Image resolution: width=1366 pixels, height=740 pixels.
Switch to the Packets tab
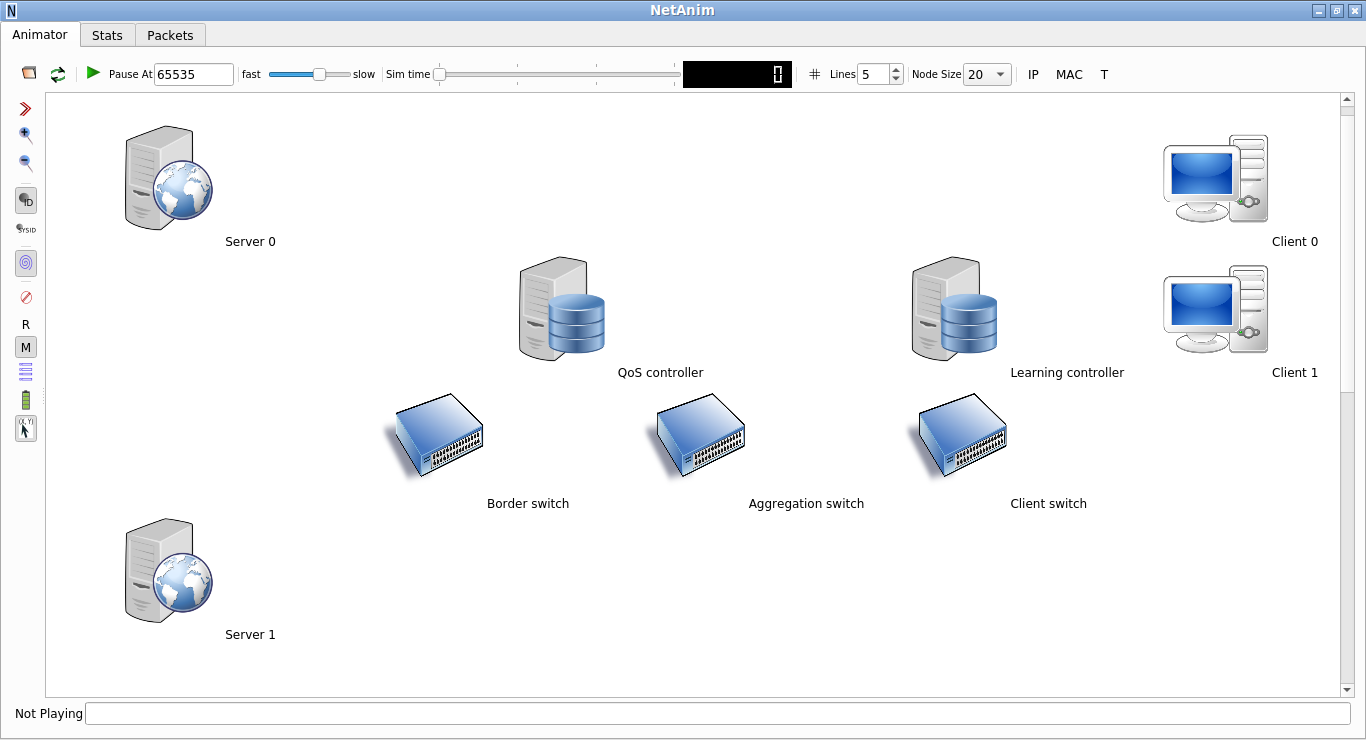click(x=170, y=35)
